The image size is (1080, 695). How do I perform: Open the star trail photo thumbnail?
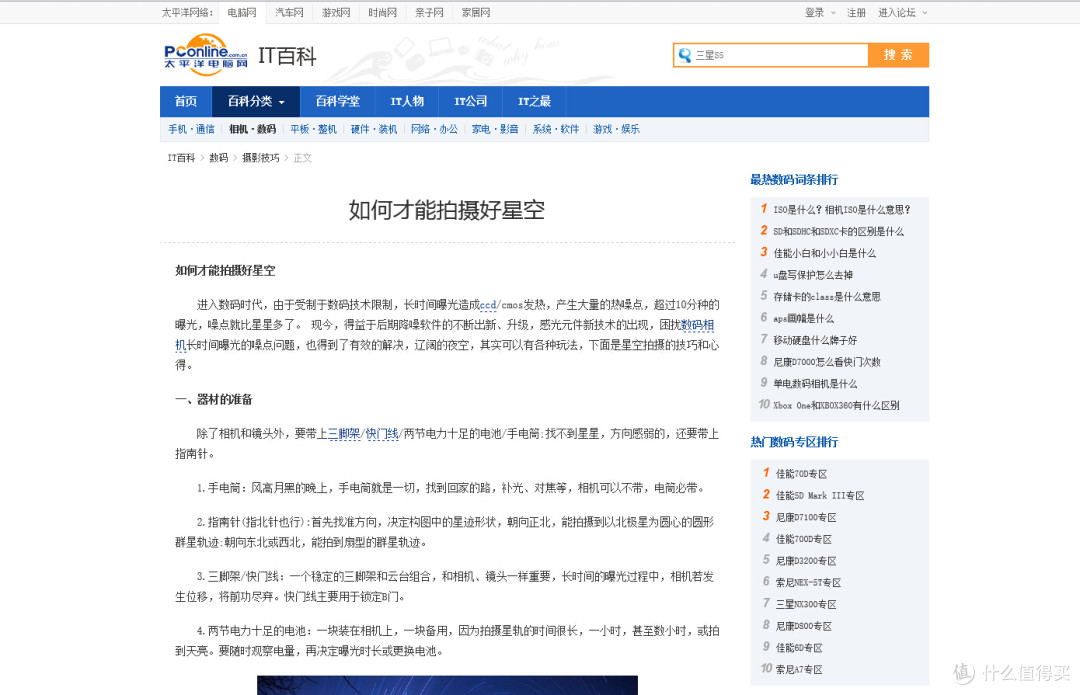(x=447, y=685)
